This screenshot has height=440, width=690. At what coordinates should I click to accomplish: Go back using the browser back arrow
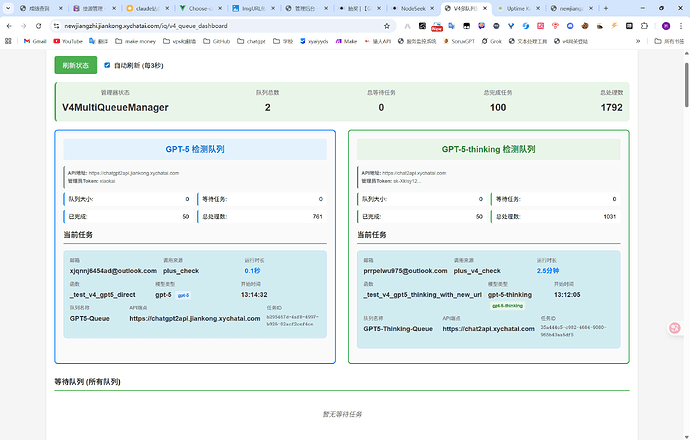point(8,25)
